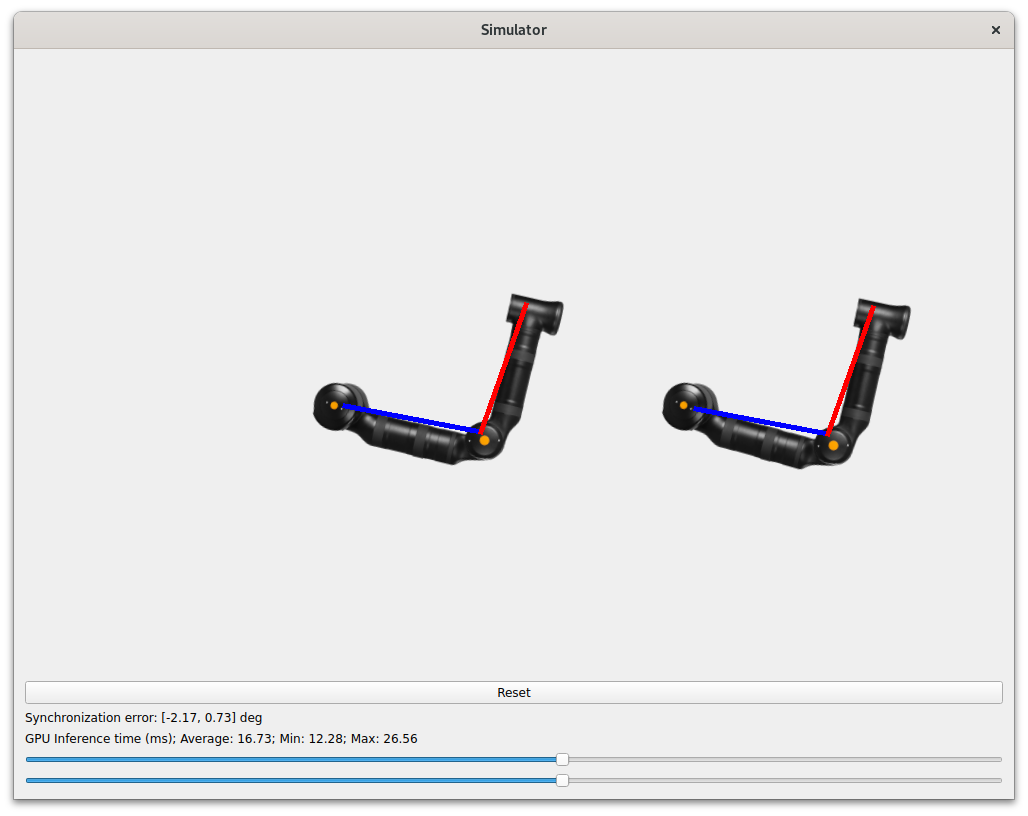Click the upper slider handle
1028x816 pixels.
pos(562,759)
